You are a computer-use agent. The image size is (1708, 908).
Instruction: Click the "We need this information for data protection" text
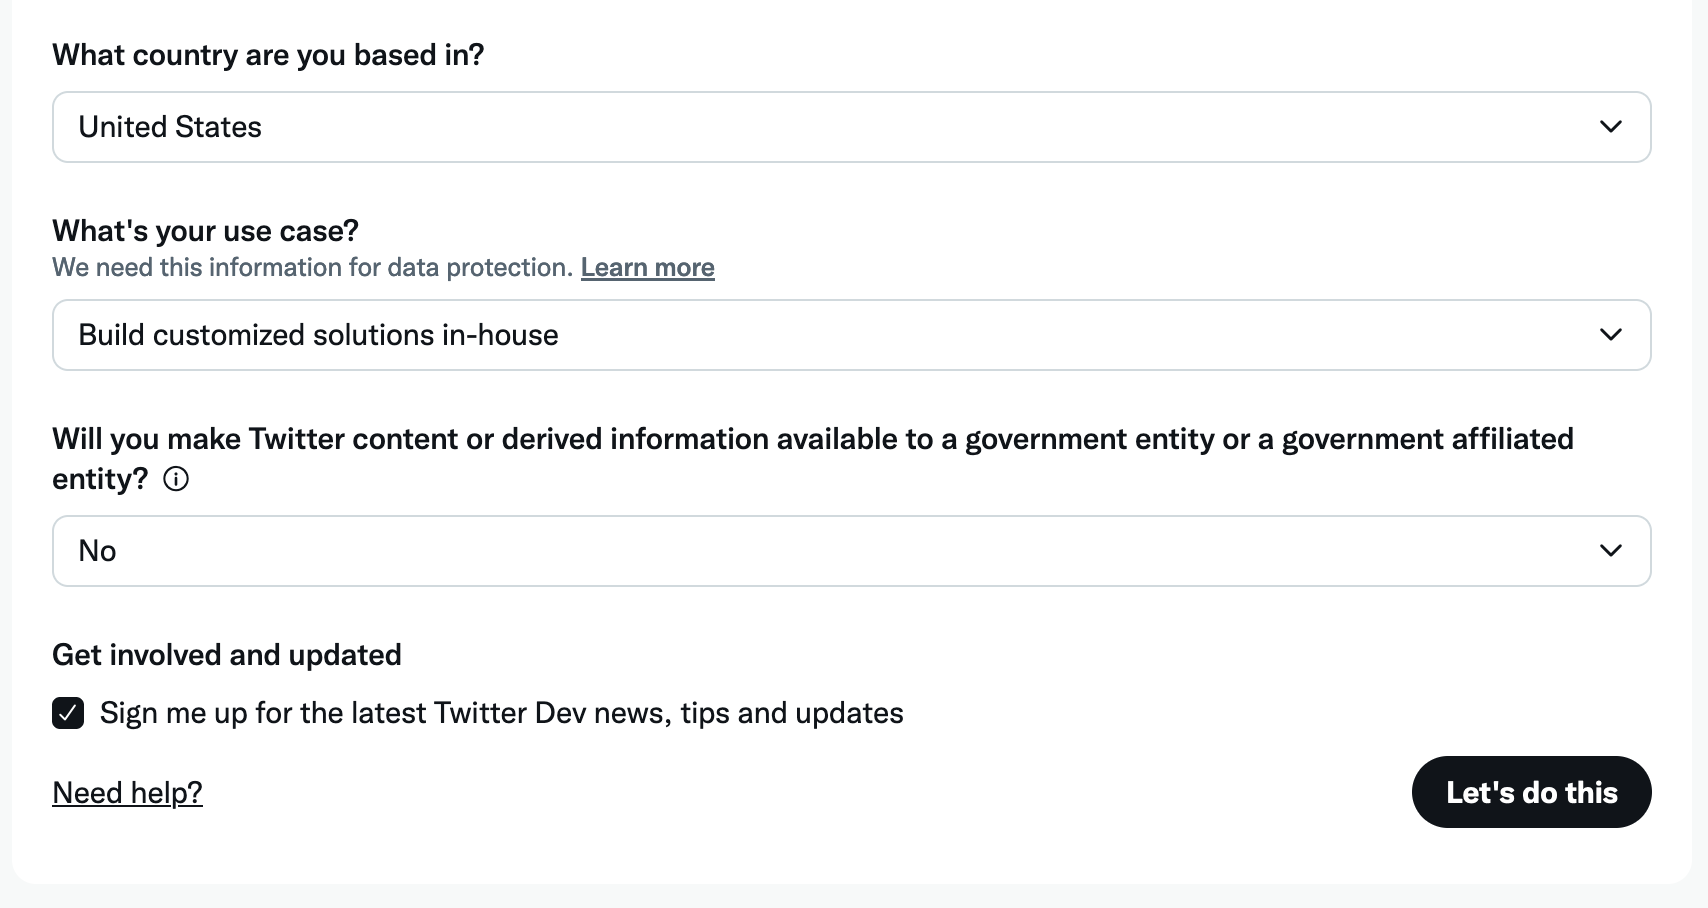[x=312, y=268]
